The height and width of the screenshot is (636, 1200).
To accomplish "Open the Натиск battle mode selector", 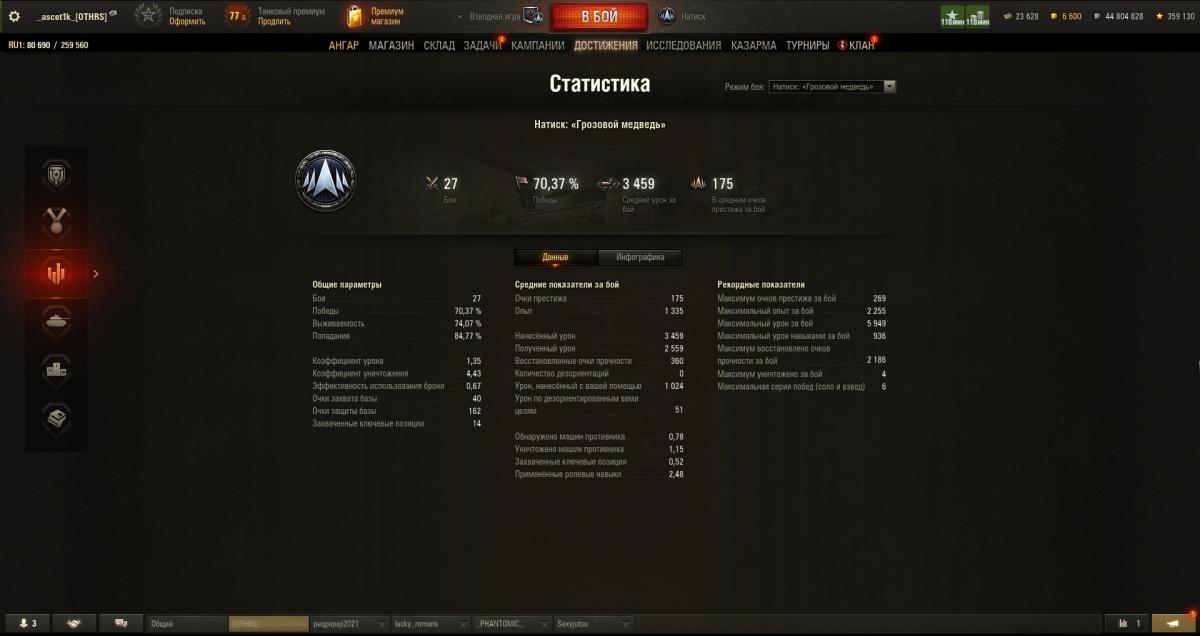I will coord(682,17).
